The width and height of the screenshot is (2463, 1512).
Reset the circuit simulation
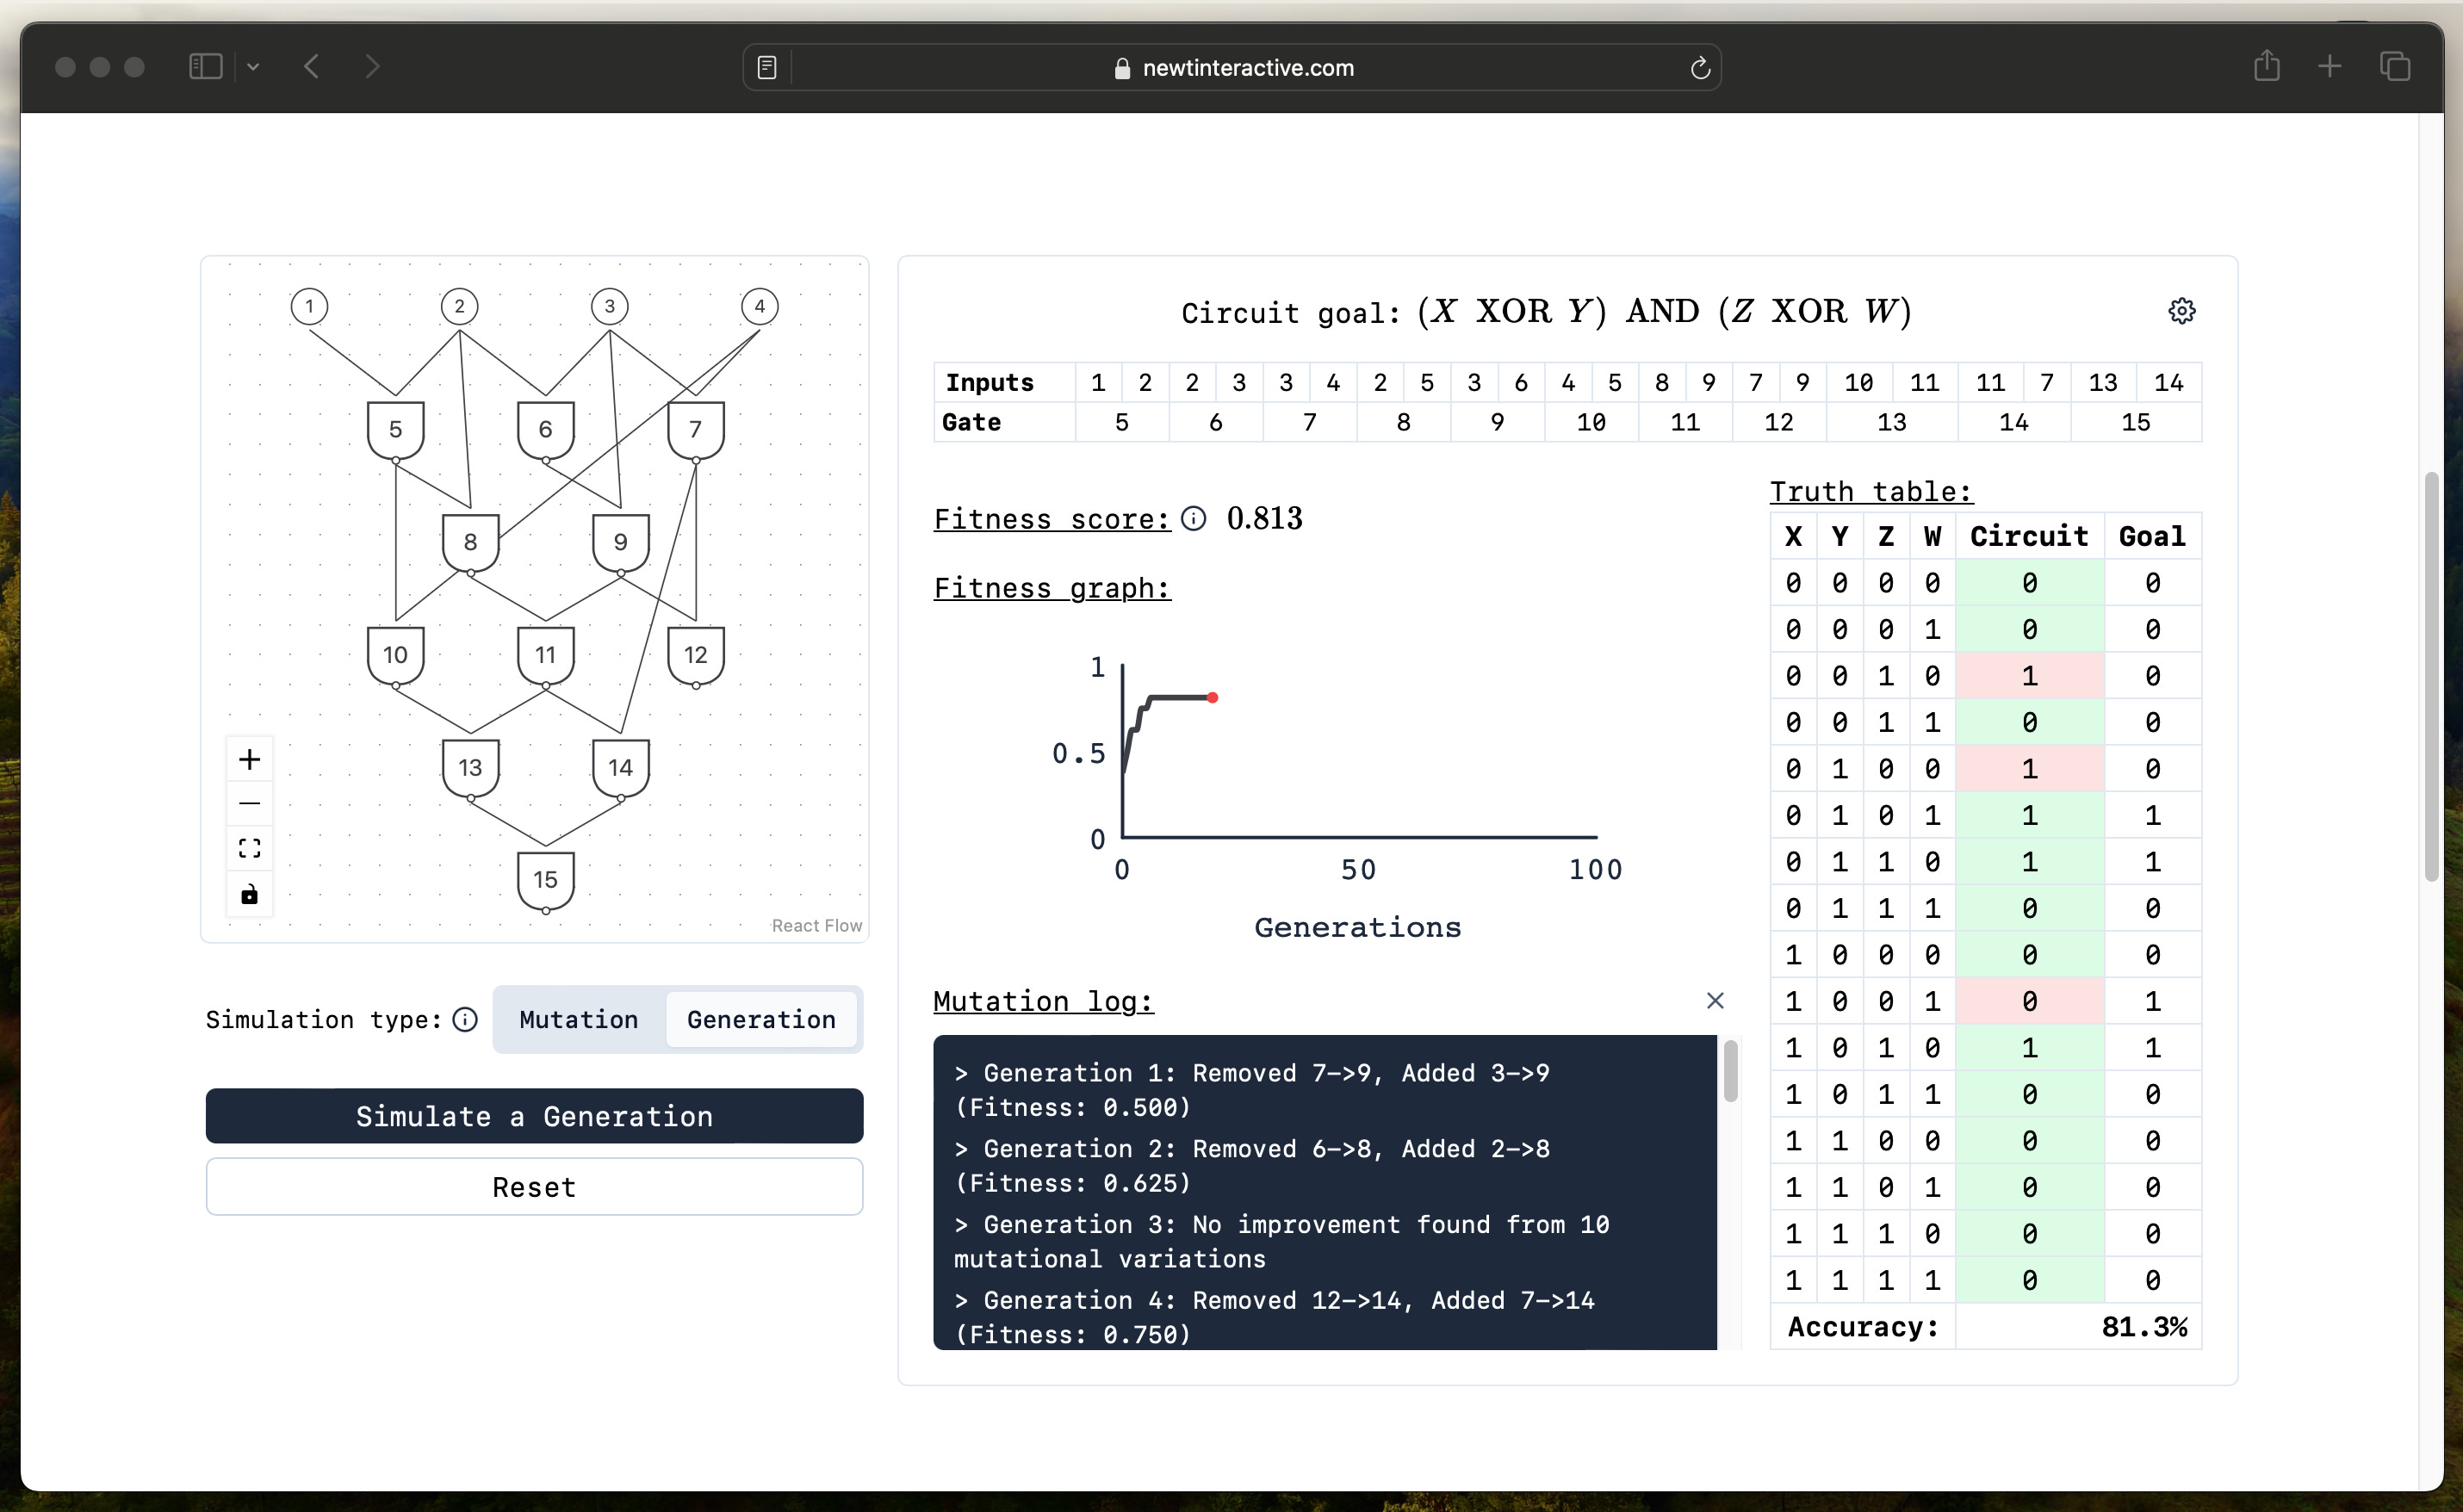click(534, 1187)
